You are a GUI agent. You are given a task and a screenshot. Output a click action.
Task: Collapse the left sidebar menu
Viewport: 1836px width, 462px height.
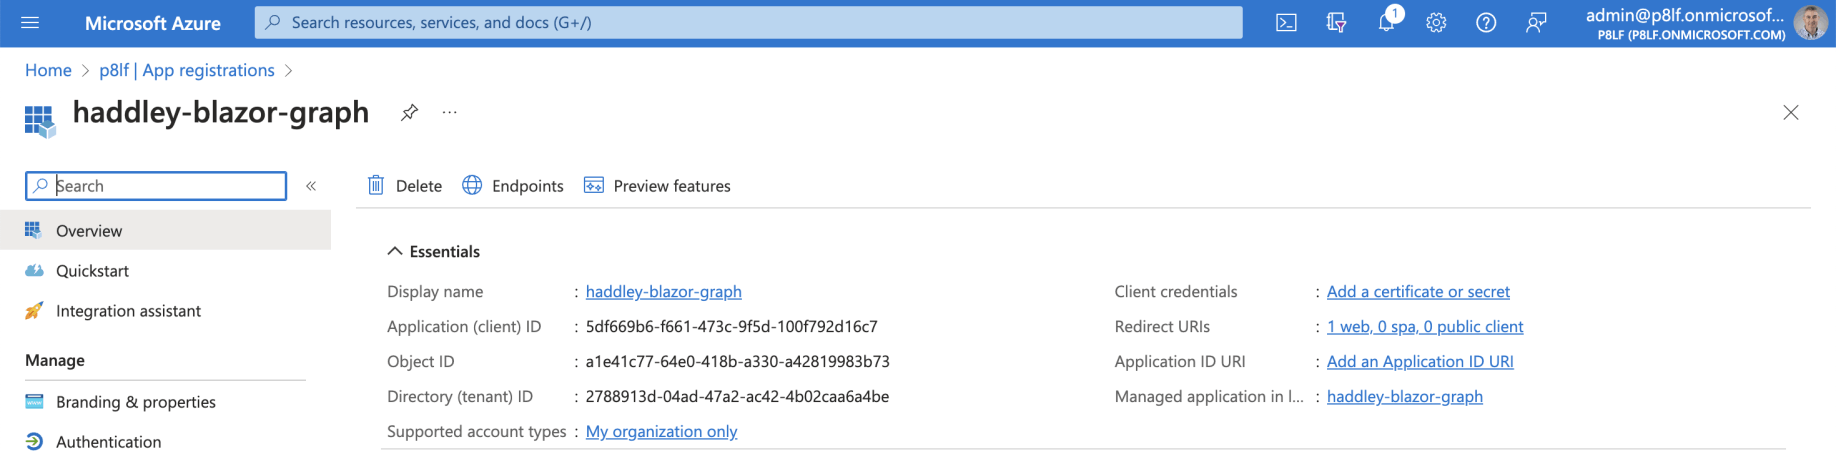[311, 186]
